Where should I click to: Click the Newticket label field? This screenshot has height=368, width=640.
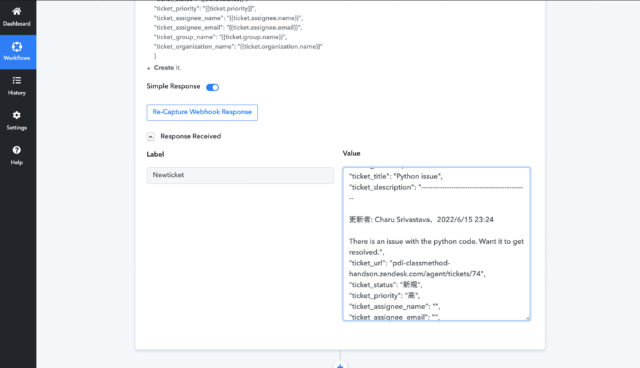[240, 175]
